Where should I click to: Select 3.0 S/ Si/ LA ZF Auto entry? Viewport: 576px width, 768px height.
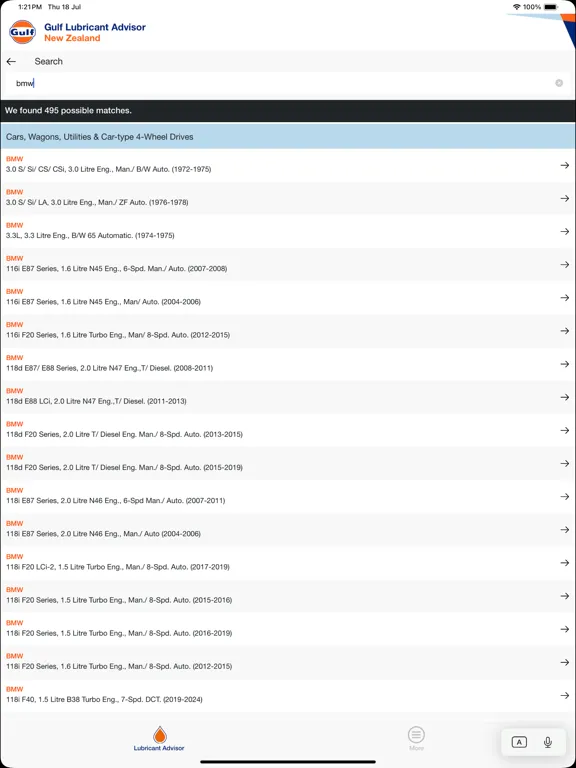[x=288, y=198]
